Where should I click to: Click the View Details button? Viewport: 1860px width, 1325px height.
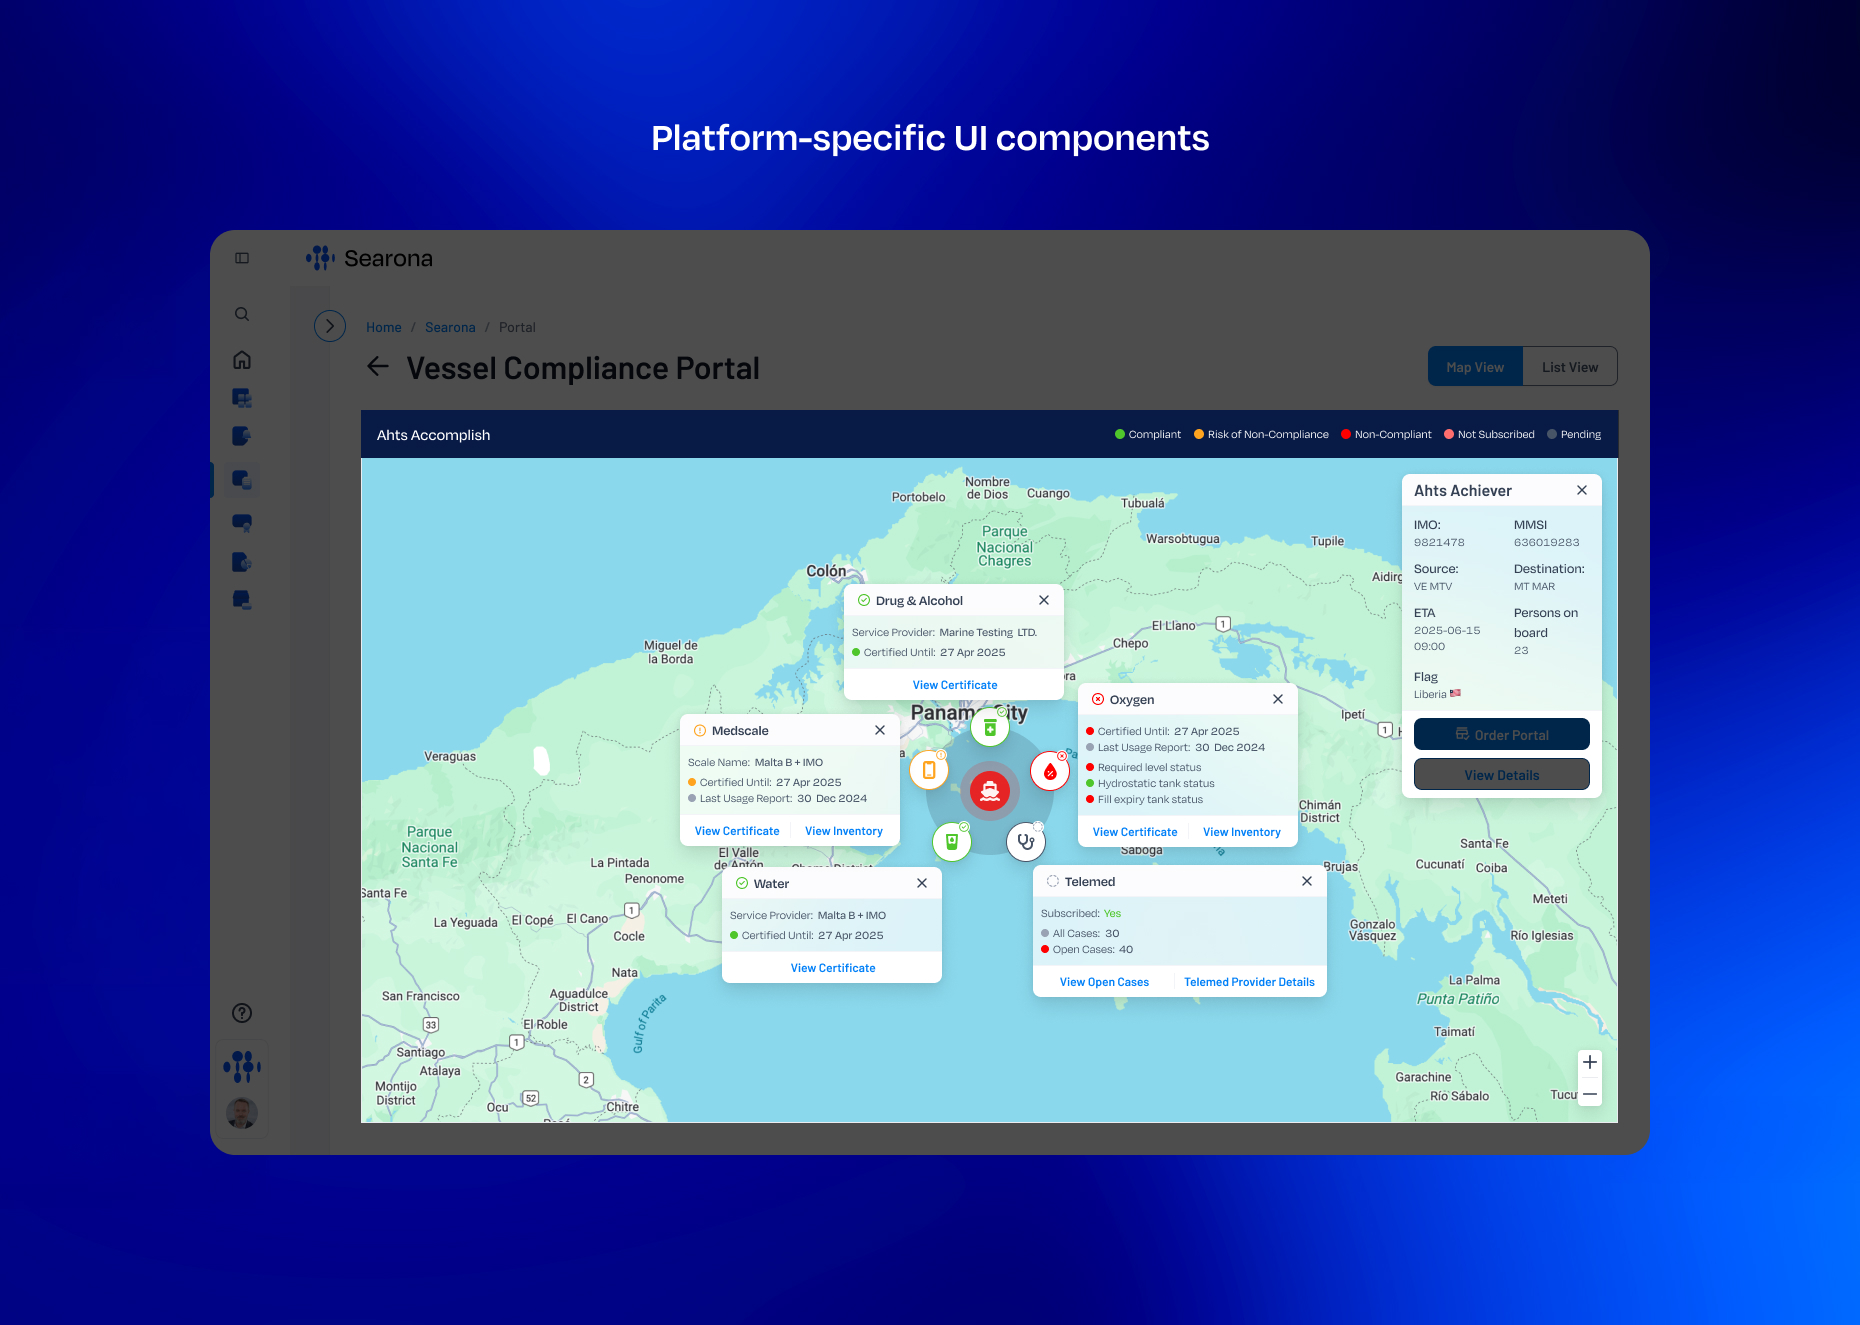click(x=1502, y=774)
